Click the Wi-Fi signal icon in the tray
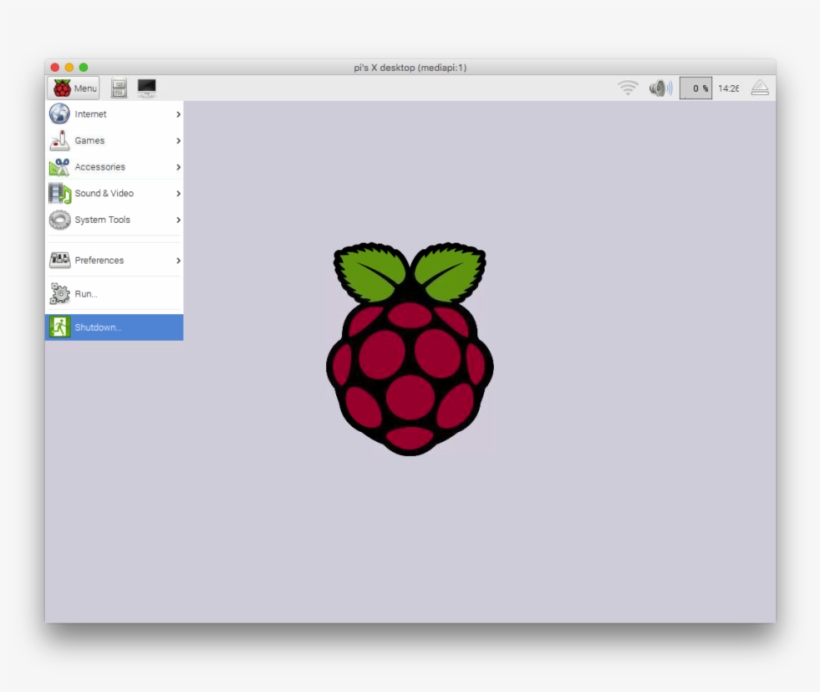The height and width of the screenshot is (692, 820). click(x=628, y=87)
